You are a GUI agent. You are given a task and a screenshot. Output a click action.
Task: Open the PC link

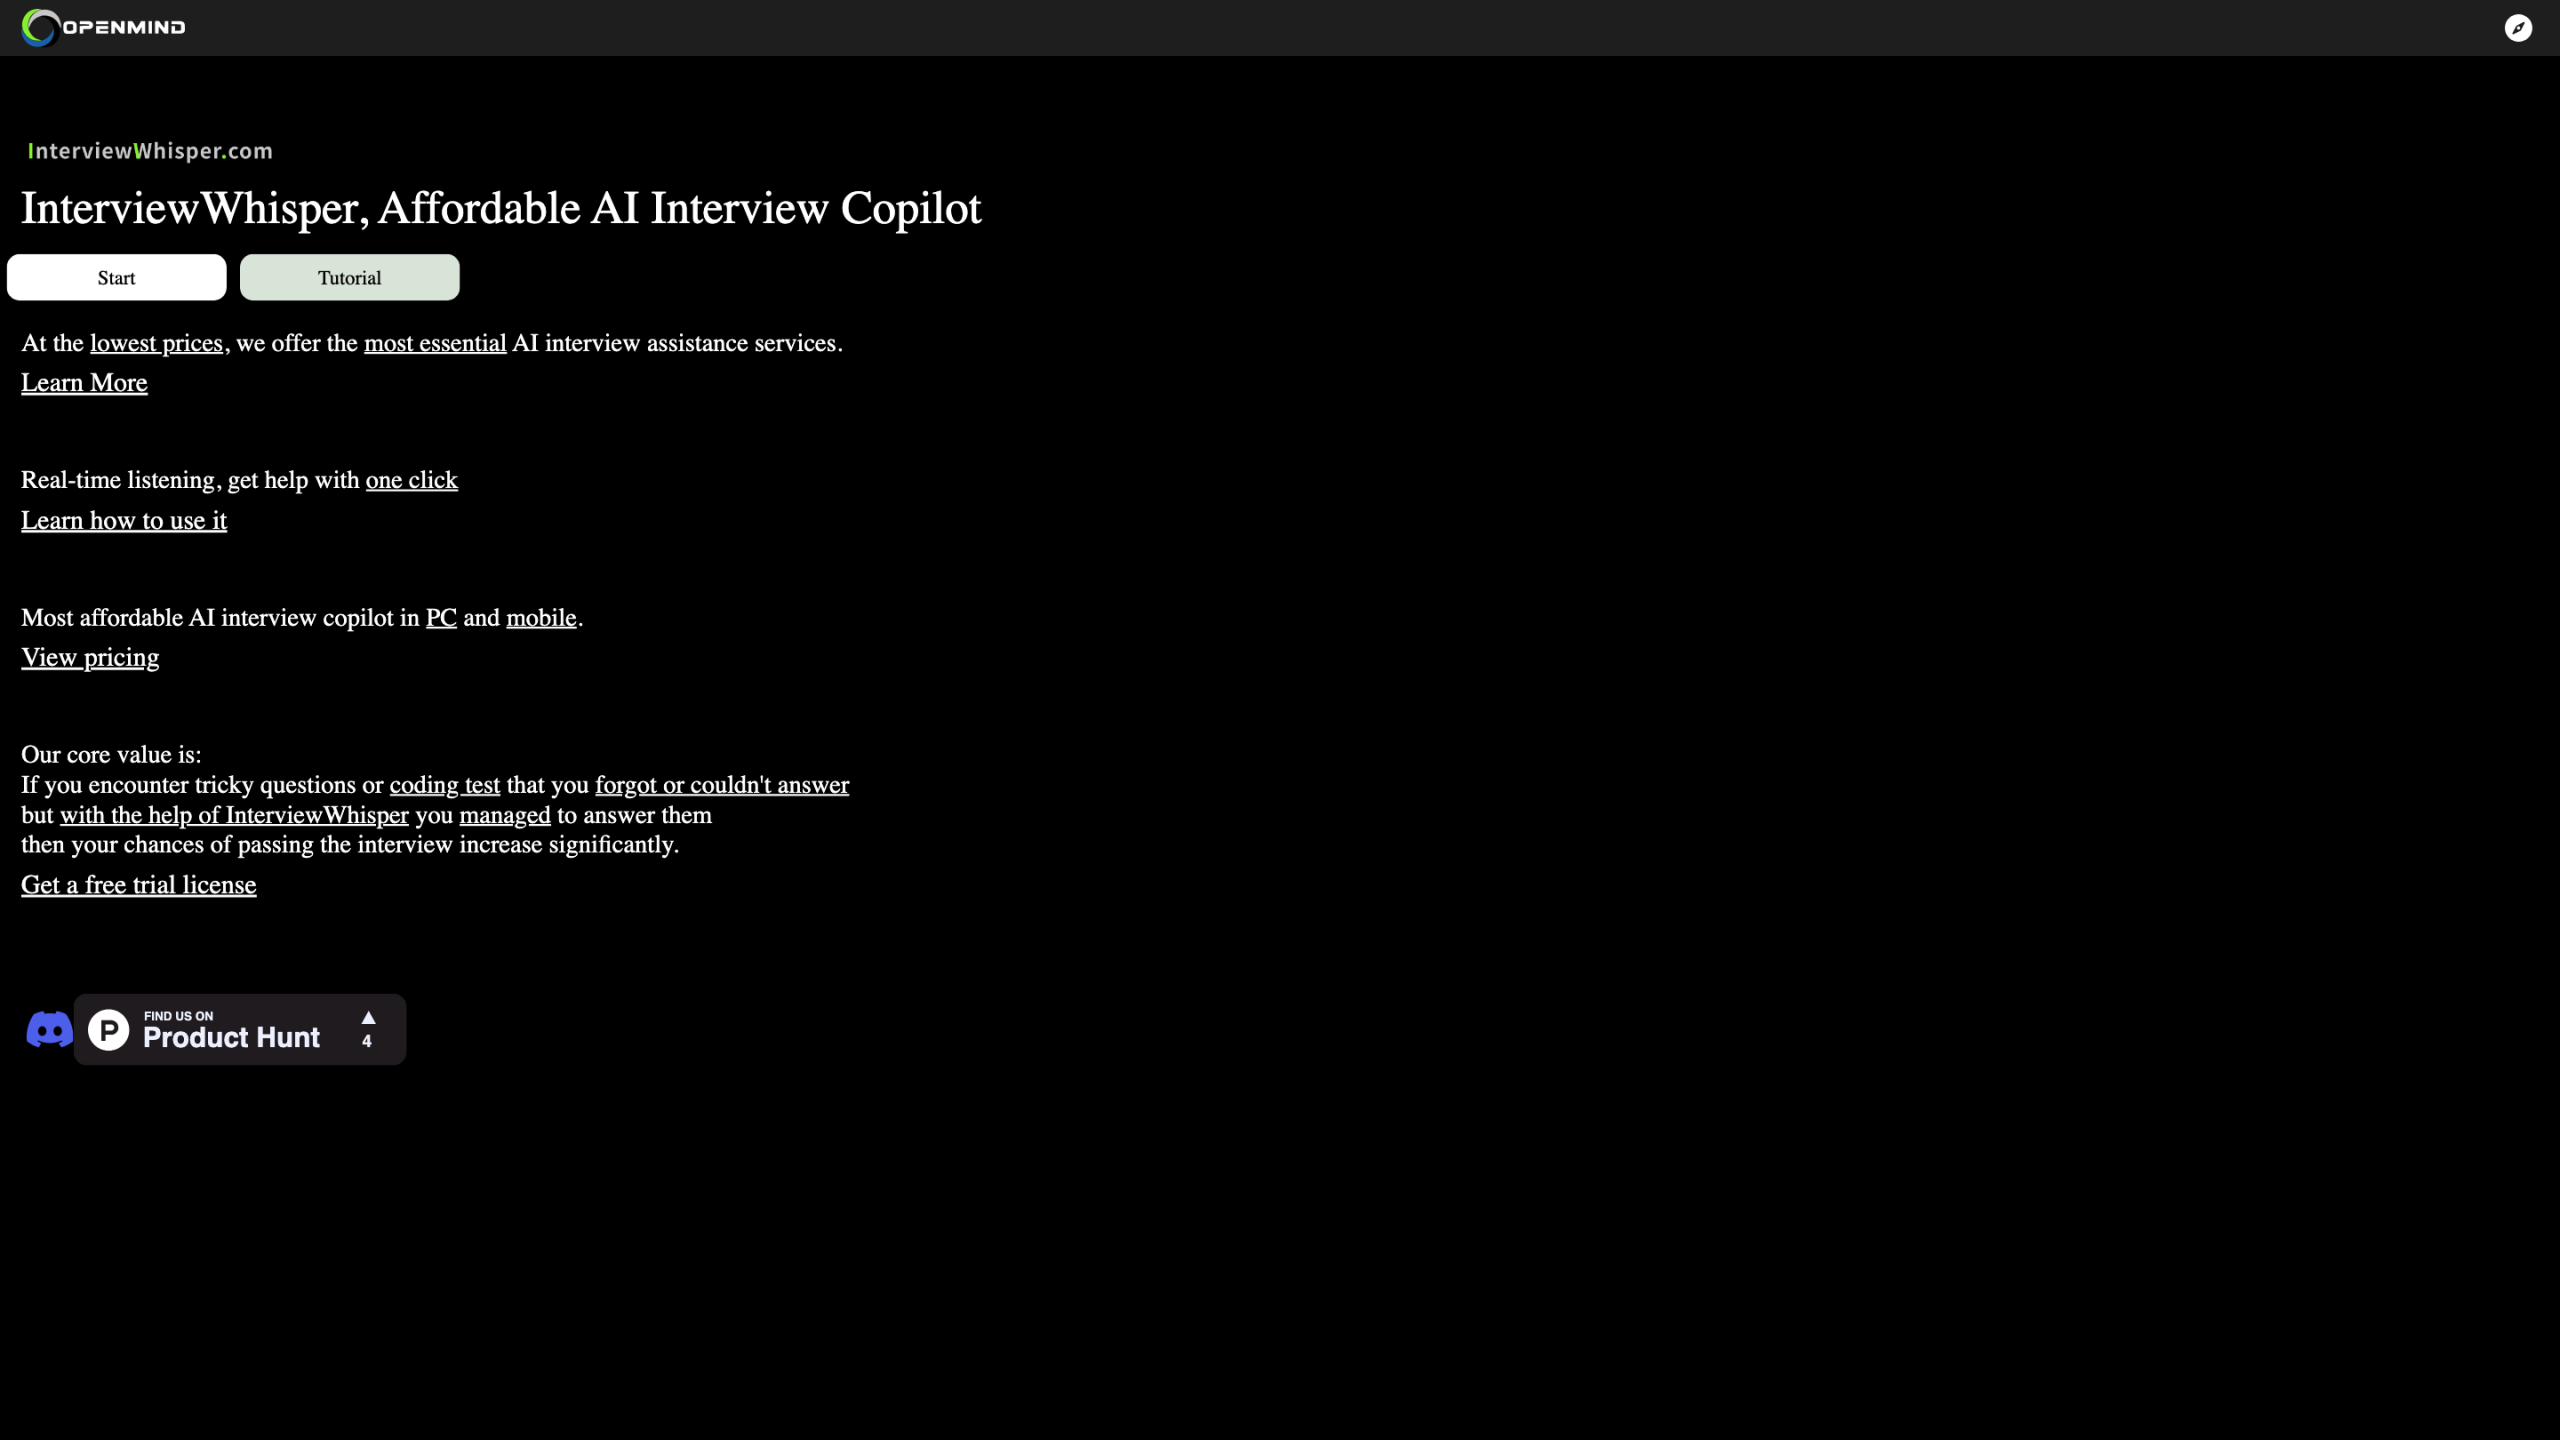441,618
